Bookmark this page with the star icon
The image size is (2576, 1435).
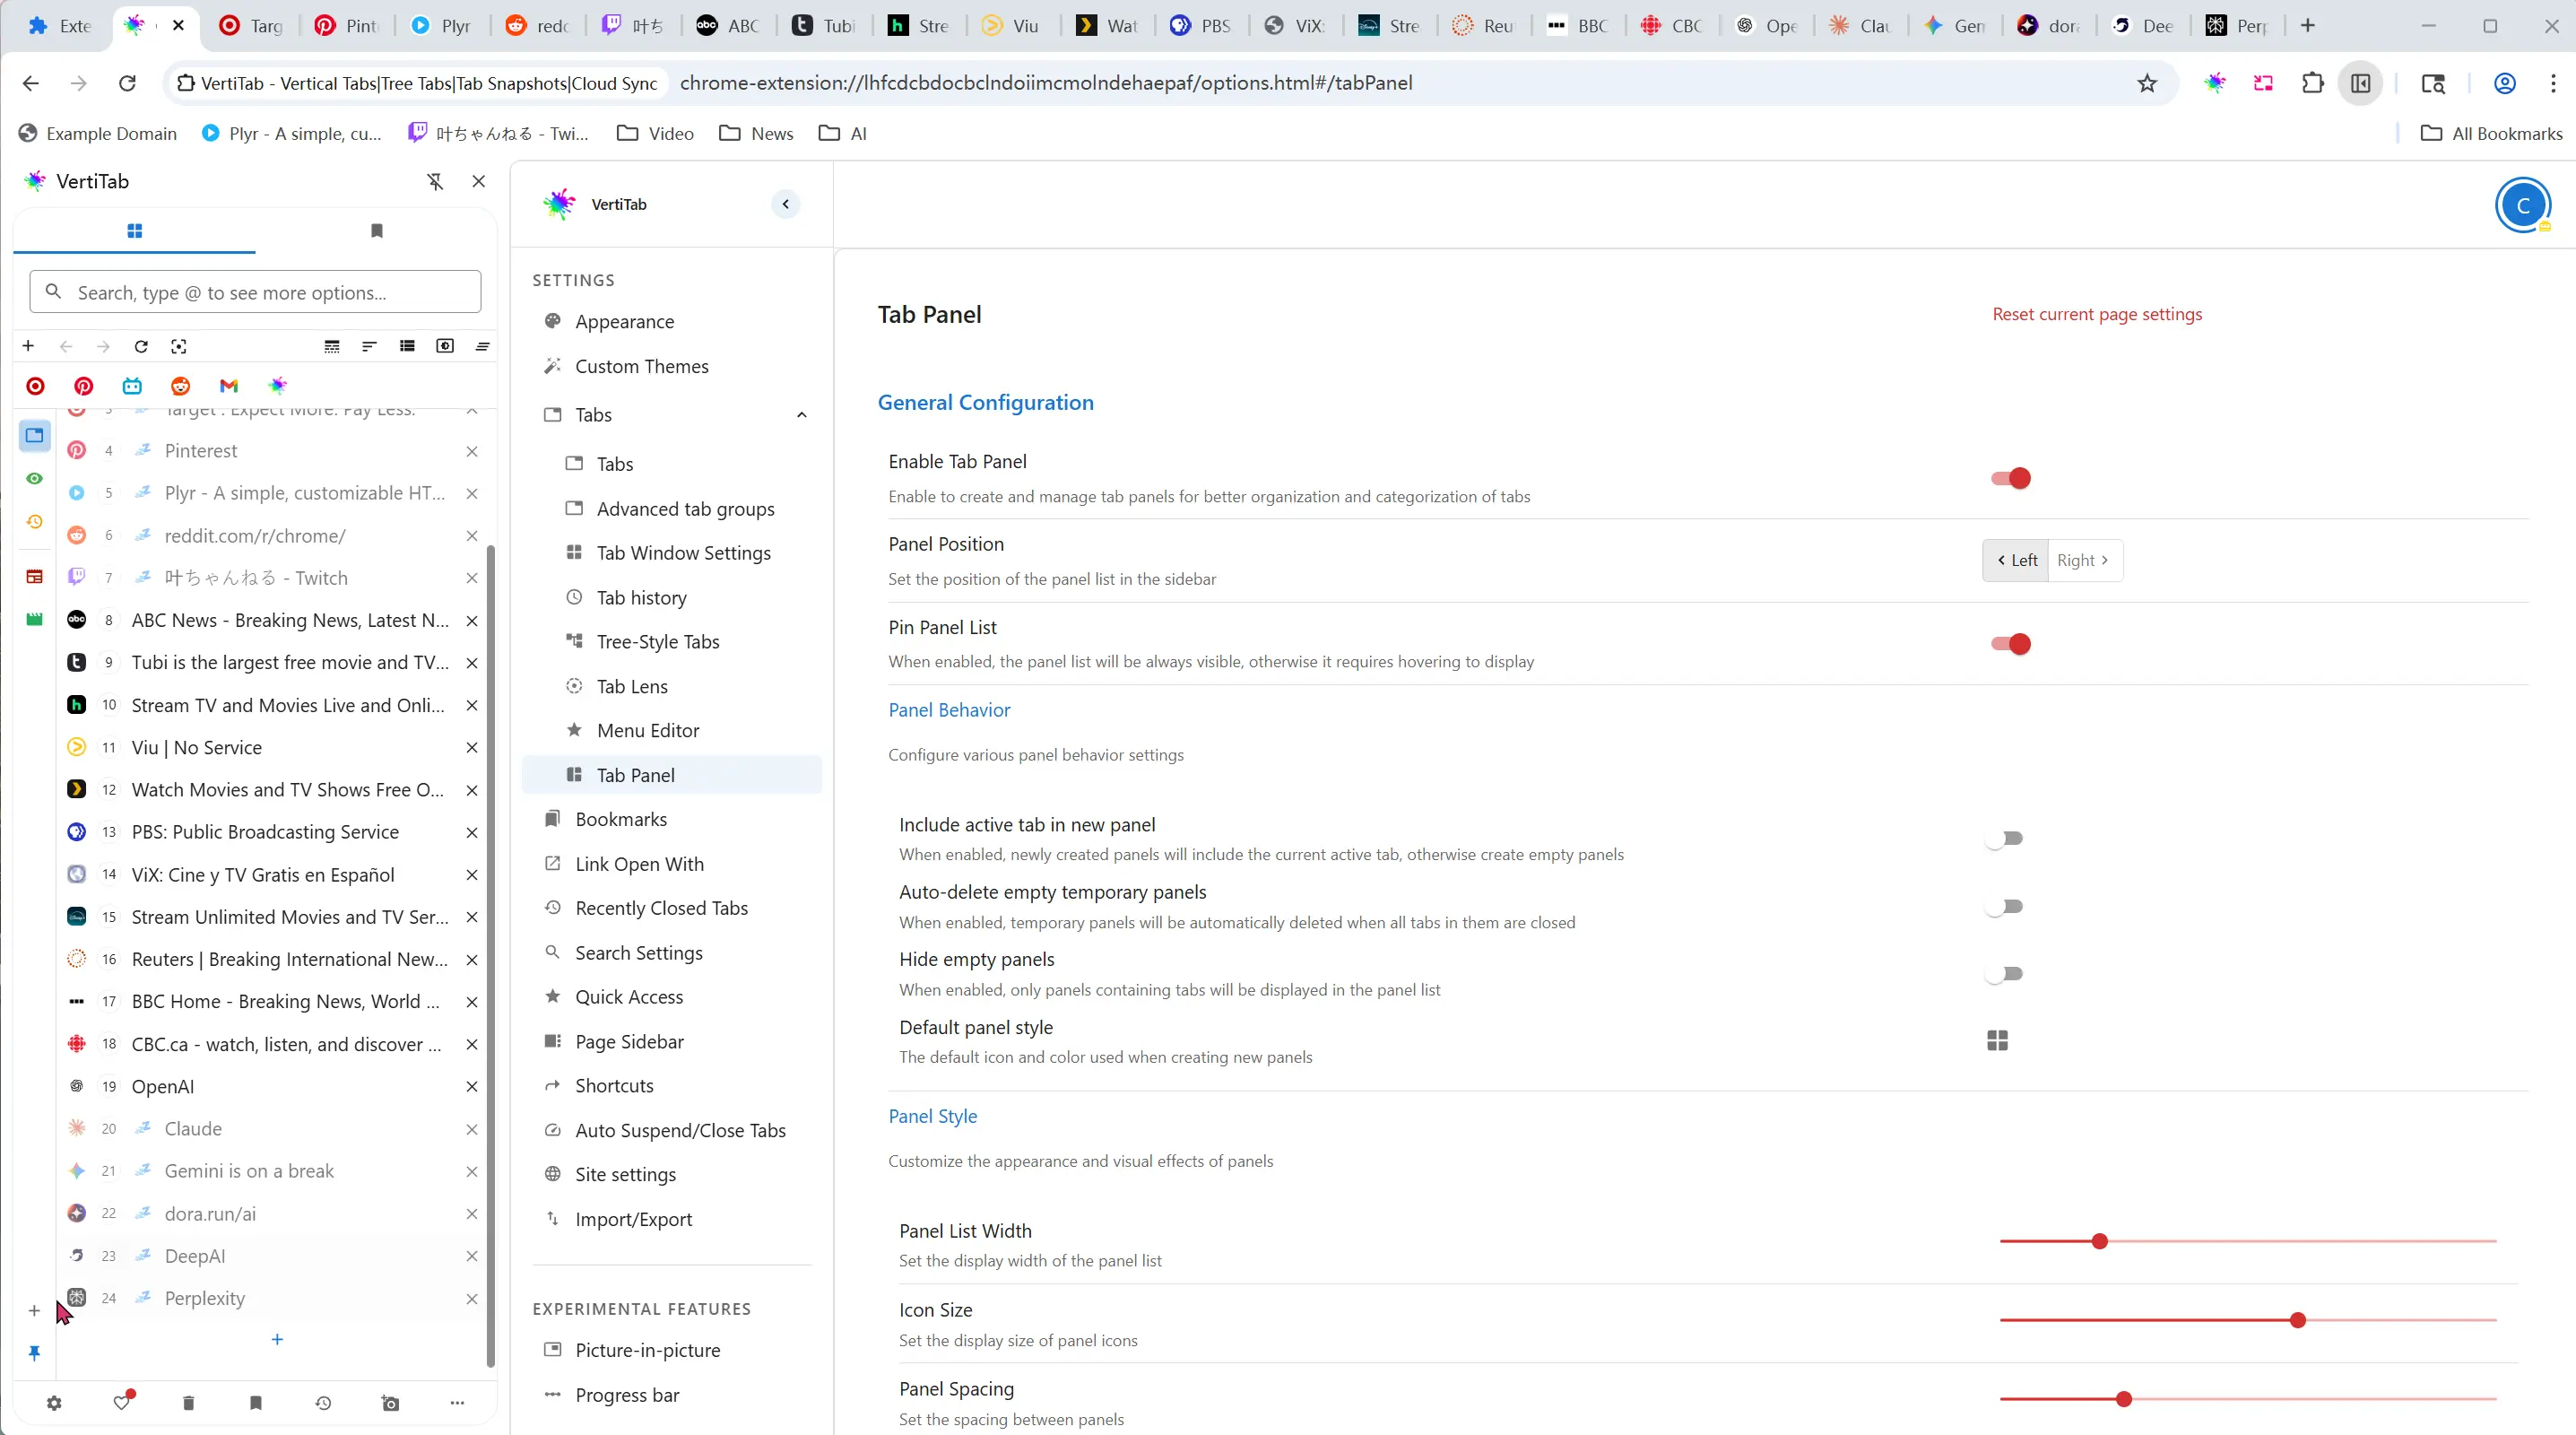pos(2147,83)
